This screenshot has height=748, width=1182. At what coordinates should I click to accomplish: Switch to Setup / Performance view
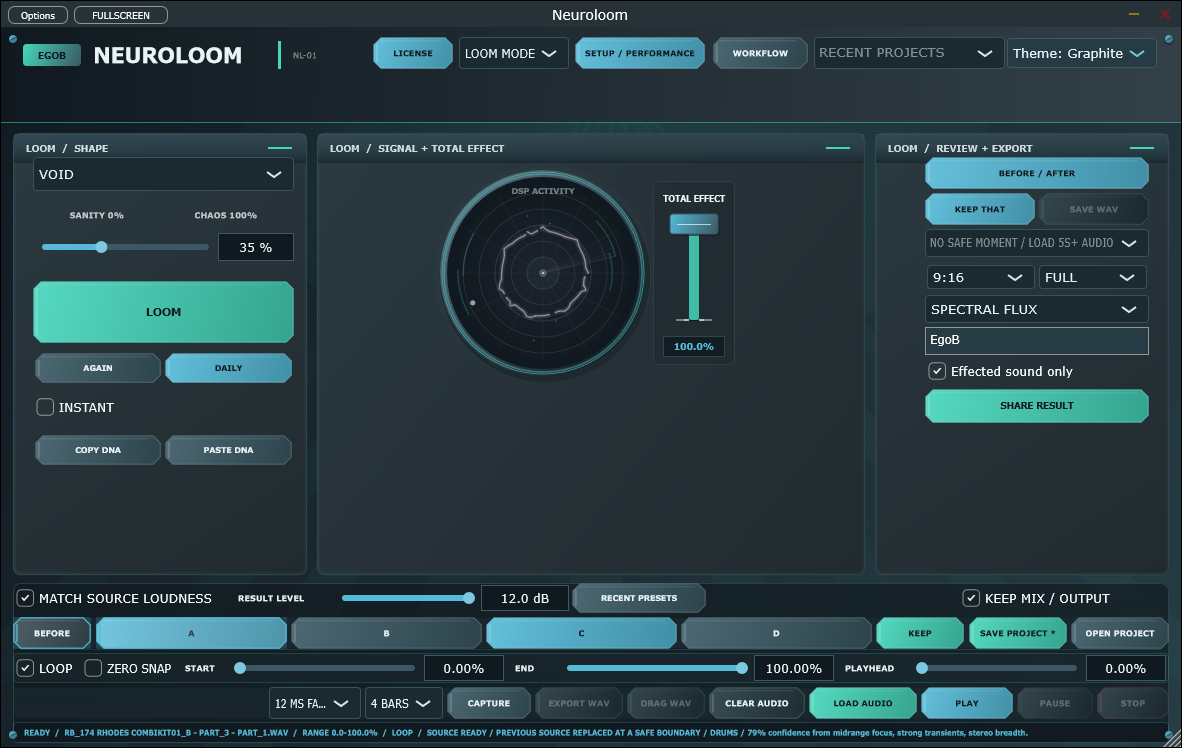pyautogui.click(x=640, y=54)
